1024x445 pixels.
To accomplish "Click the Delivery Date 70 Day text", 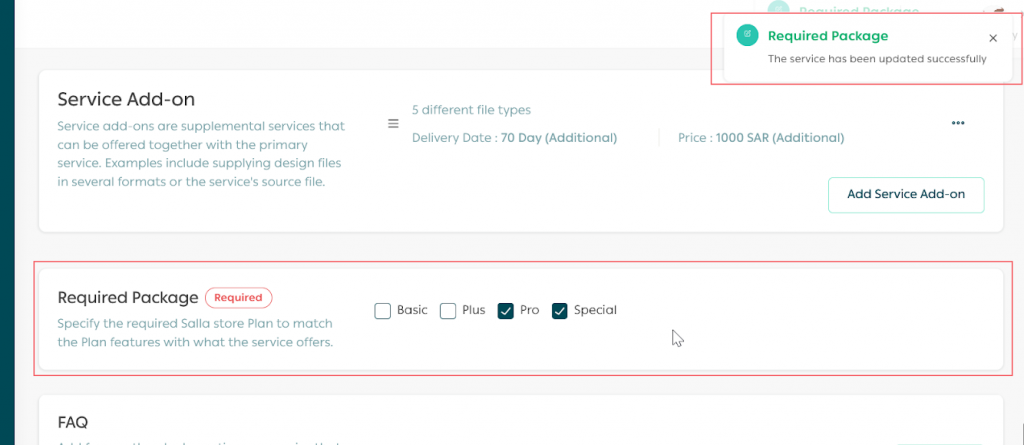I will tap(514, 138).
